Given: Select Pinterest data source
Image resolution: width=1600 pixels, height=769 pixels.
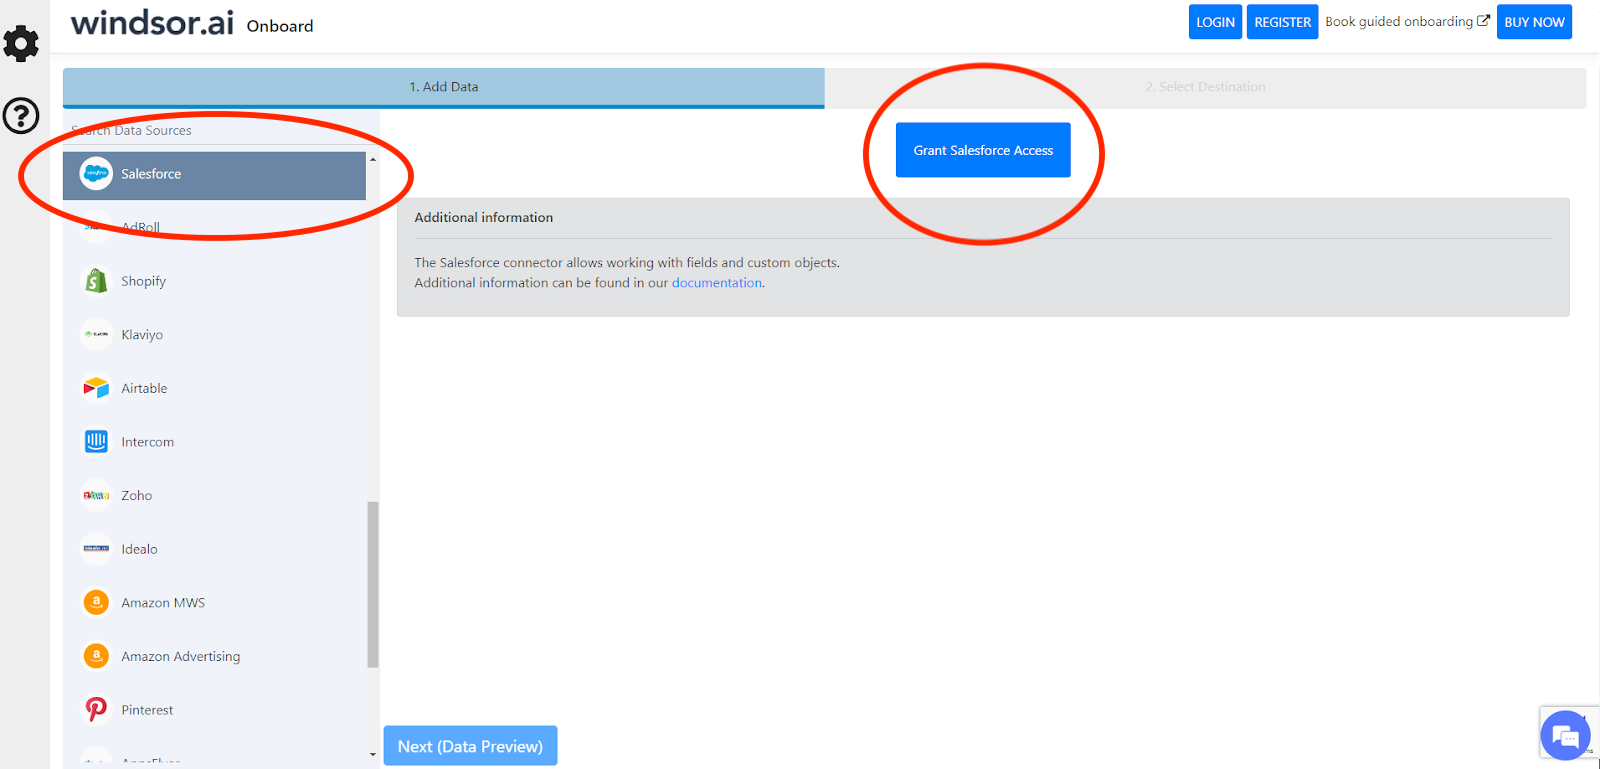Looking at the screenshot, I should [214, 709].
